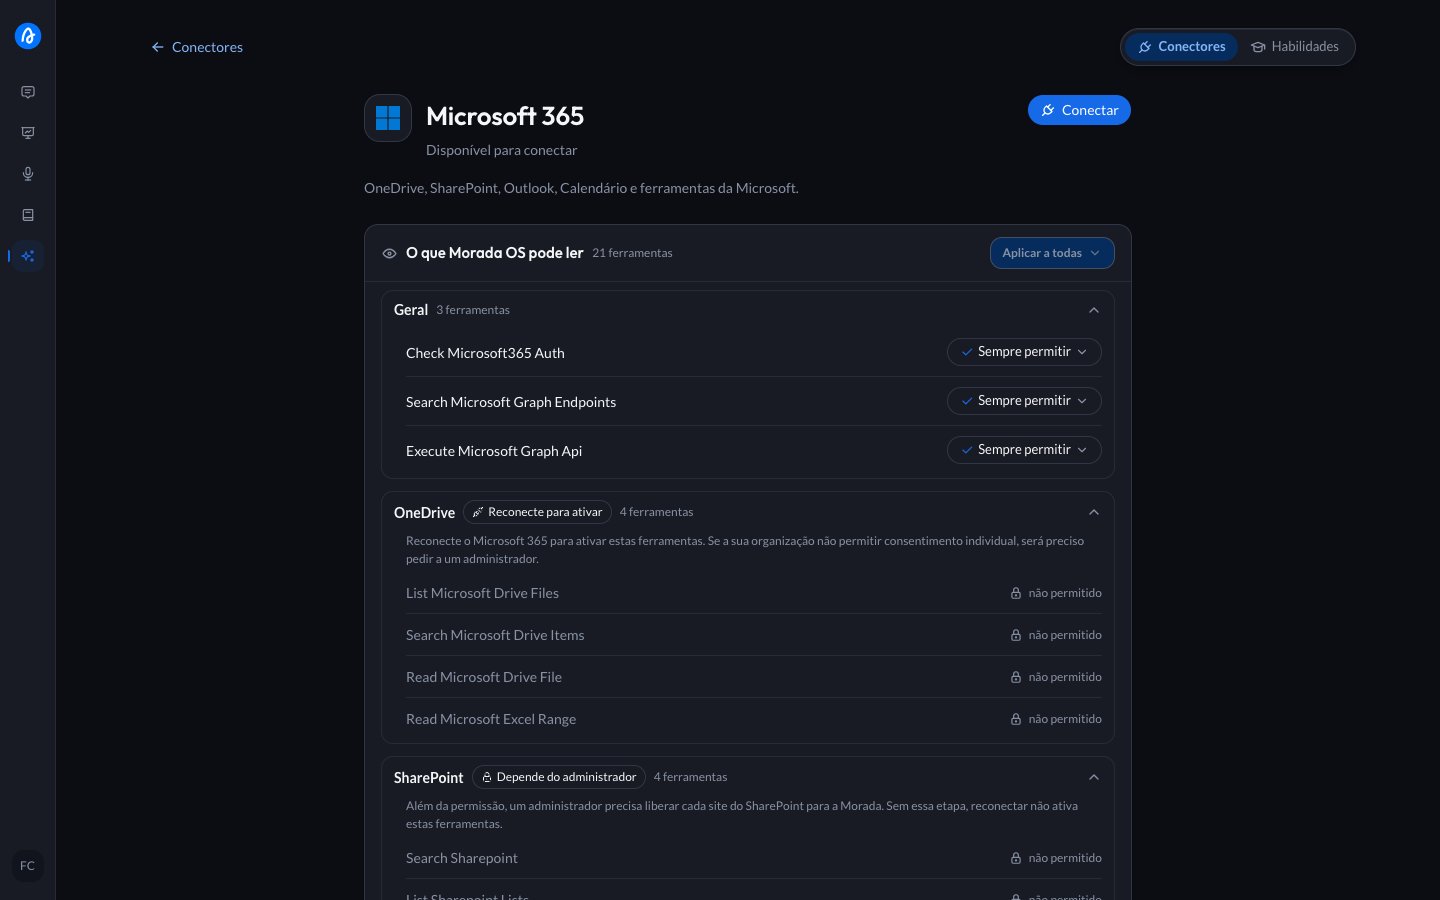Click the '21 ferramentas' count label
The image size is (1440, 900).
click(632, 253)
